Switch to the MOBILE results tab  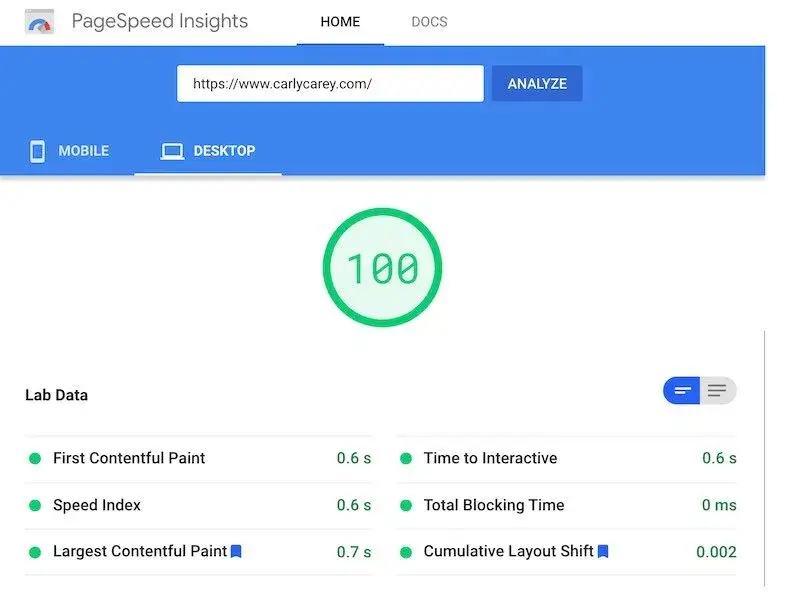click(68, 151)
